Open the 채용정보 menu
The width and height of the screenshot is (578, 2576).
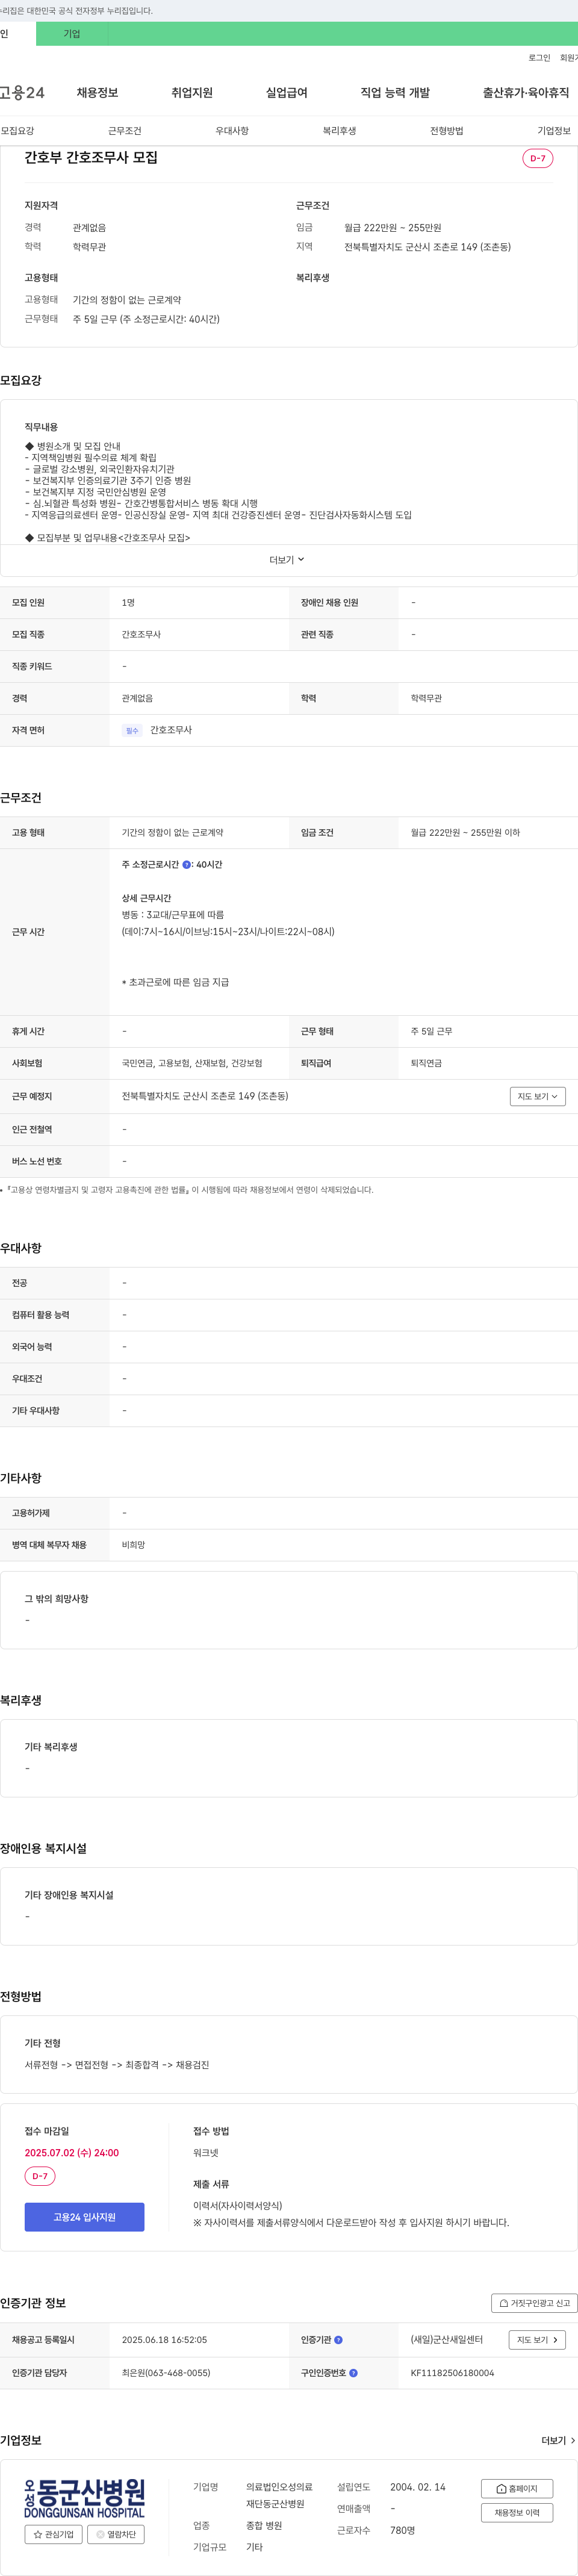pos(97,93)
